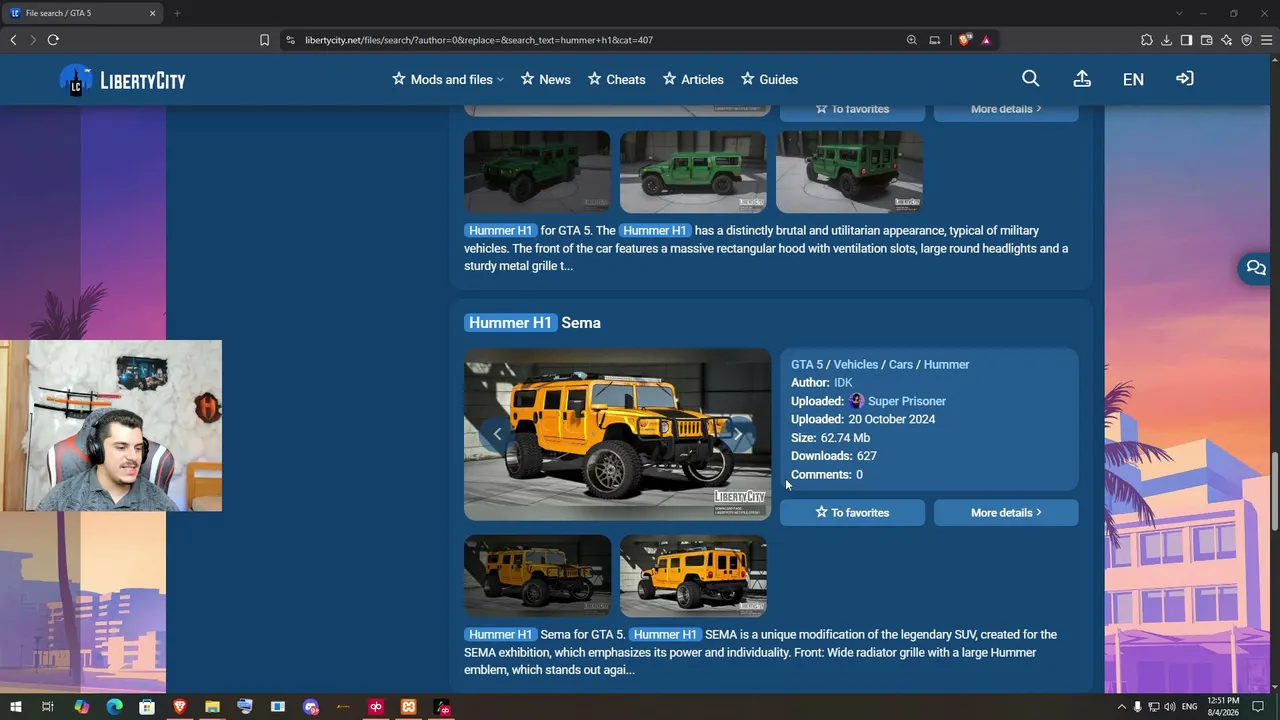Reload the page with the refresh icon
This screenshot has height=720, width=1280.
tap(53, 40)
